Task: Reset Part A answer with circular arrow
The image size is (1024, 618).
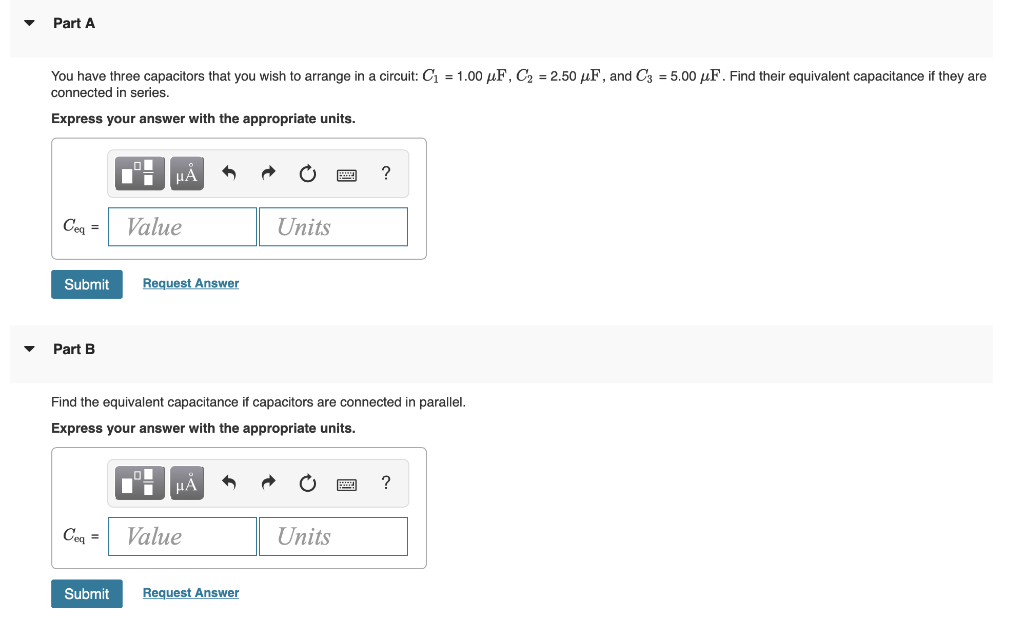Action: 308,174
